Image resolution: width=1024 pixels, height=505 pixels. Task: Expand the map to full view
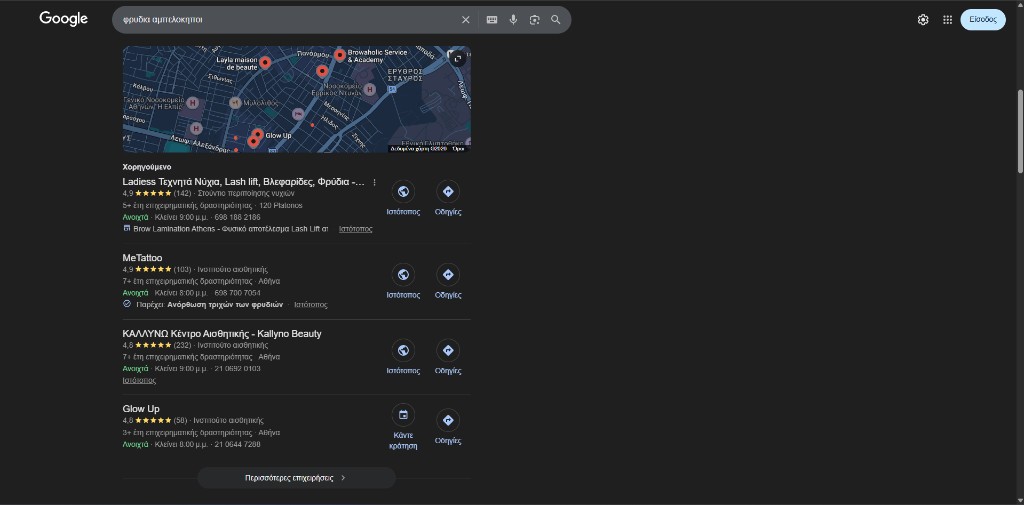(458, 59)
